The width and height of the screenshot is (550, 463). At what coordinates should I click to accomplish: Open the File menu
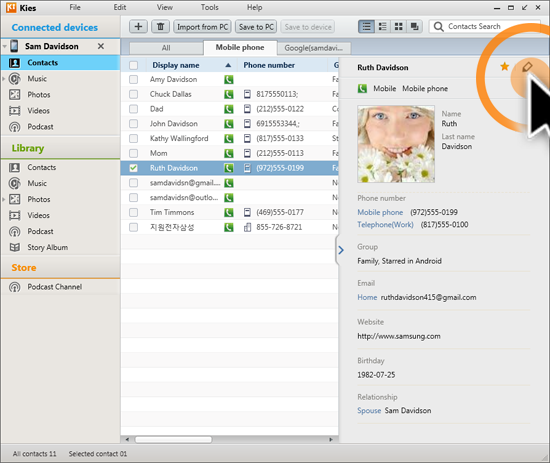coord(75,7)
